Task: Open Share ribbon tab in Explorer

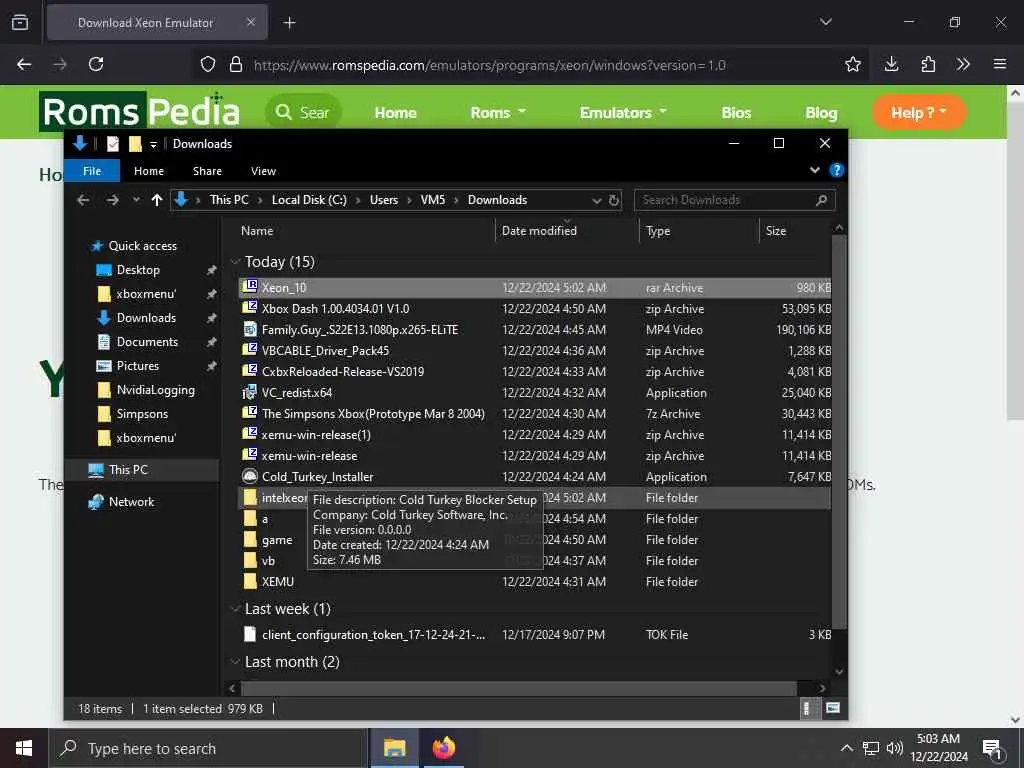Action: pyautogui.click(x=207, y=171)
